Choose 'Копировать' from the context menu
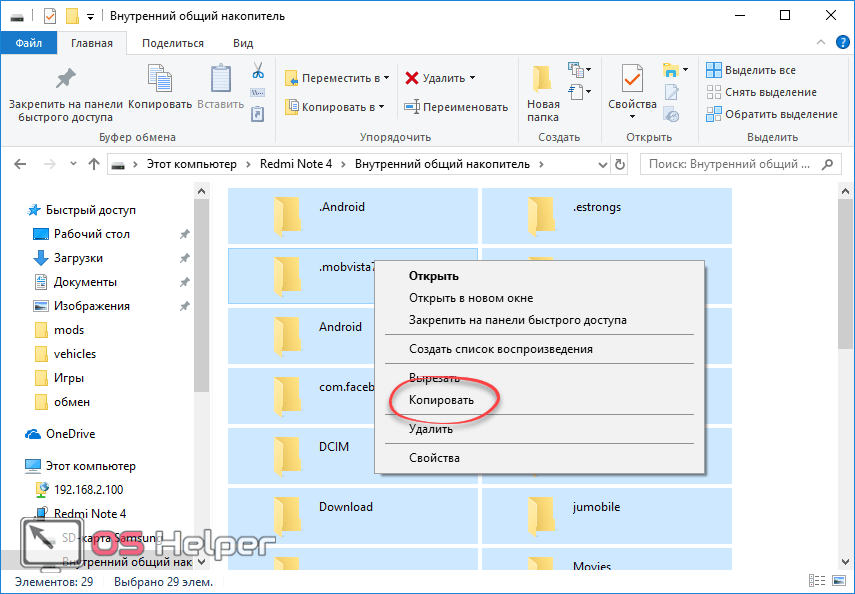This screenshot has width=855, height=594. point(441,398)
